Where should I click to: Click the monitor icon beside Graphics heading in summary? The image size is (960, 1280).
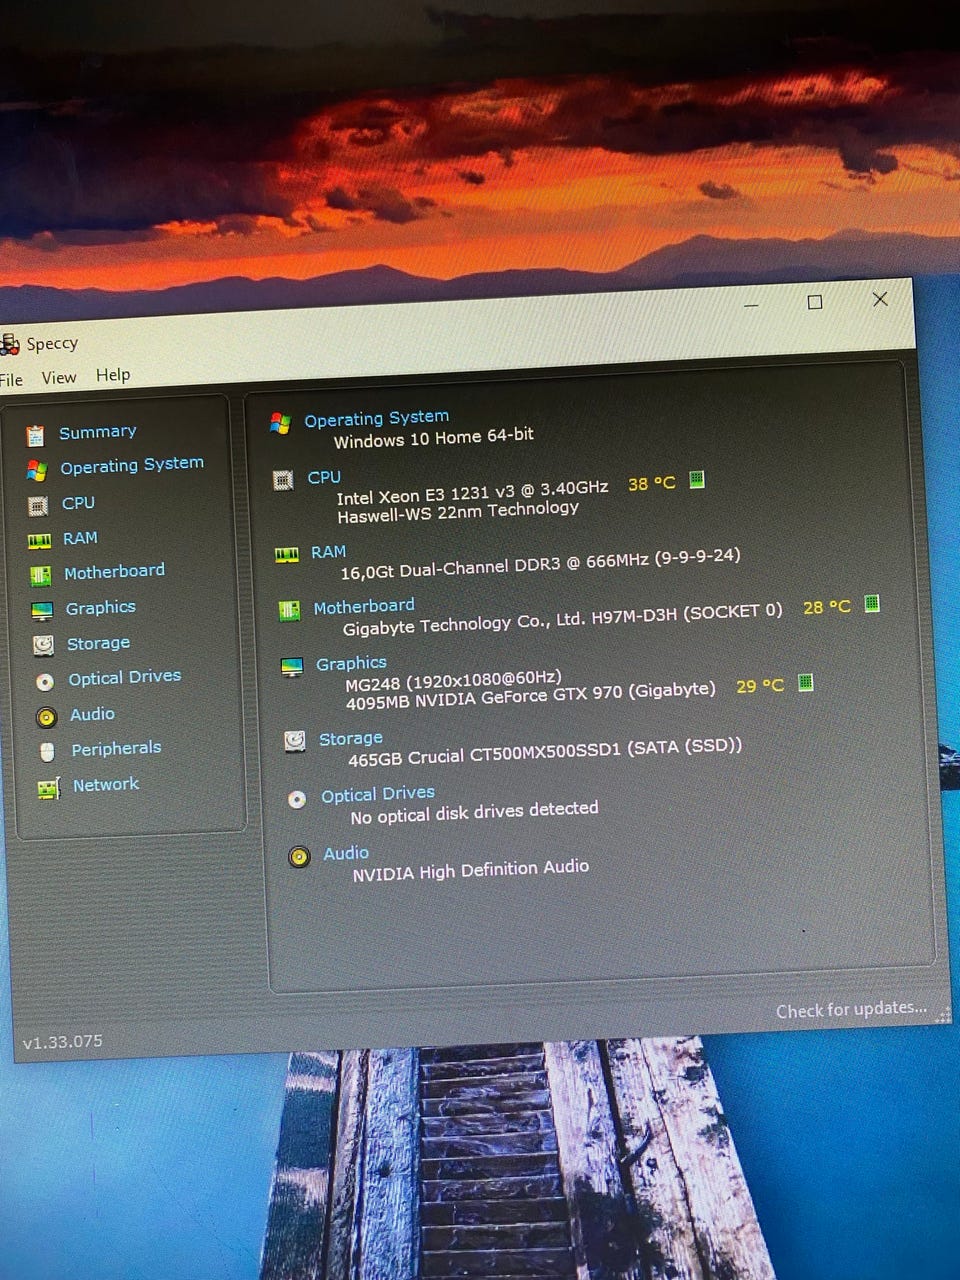(x=292, y=667)
